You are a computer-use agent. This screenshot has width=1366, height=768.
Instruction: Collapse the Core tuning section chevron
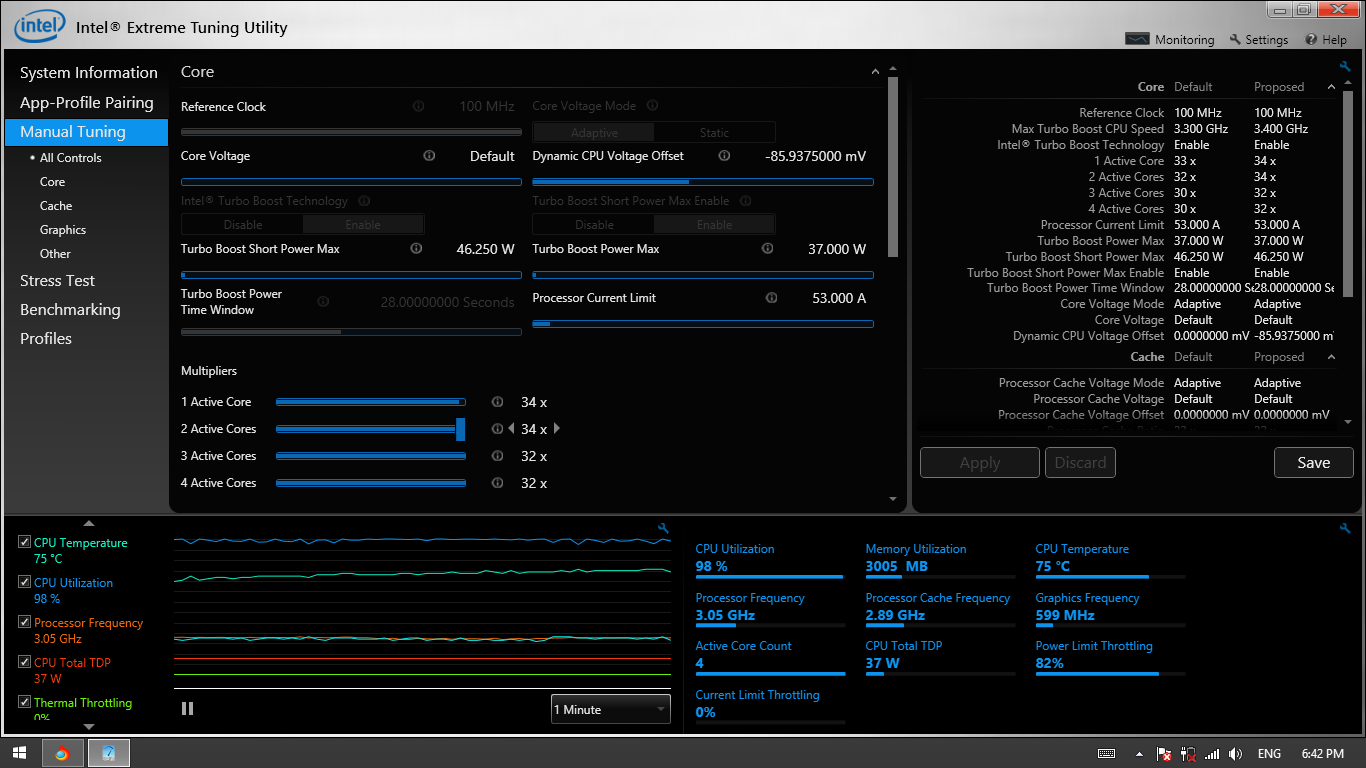coord(876,71)
